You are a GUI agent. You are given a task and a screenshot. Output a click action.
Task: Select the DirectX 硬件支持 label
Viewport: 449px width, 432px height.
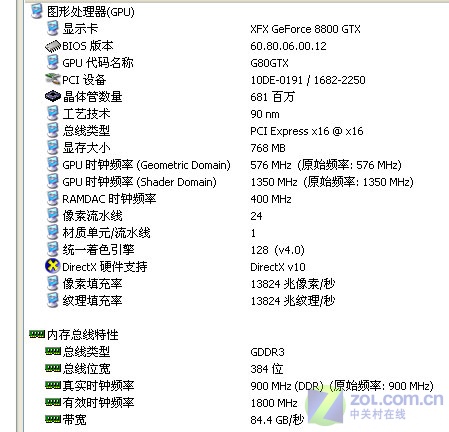pyautogui.click(x=105, y=267)
